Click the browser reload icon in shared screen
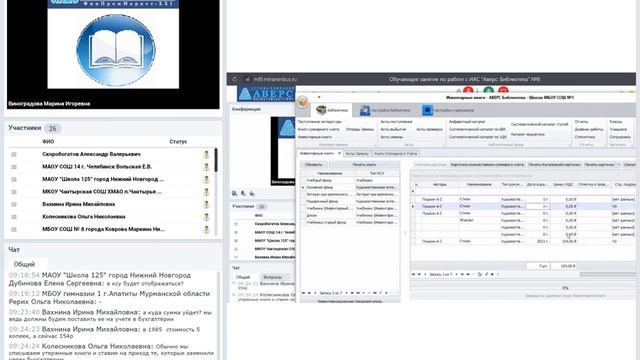The height and width of the screenshot is (360, 640). point(235,79)
